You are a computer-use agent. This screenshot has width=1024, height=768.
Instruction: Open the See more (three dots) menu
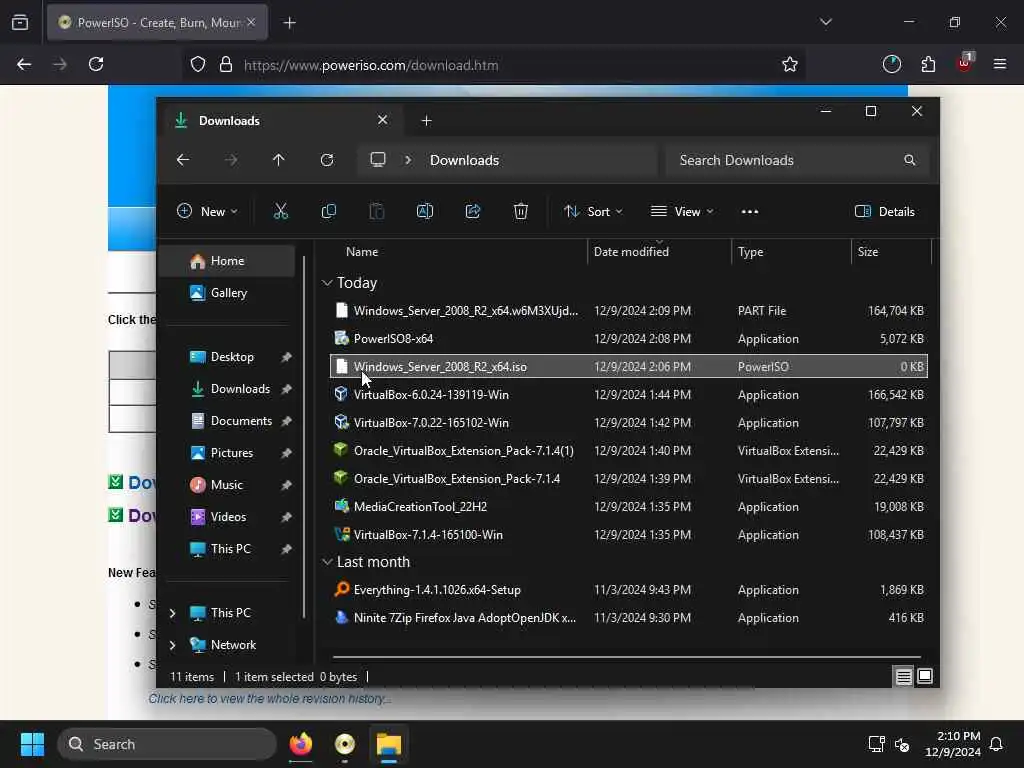coord(750,211)
